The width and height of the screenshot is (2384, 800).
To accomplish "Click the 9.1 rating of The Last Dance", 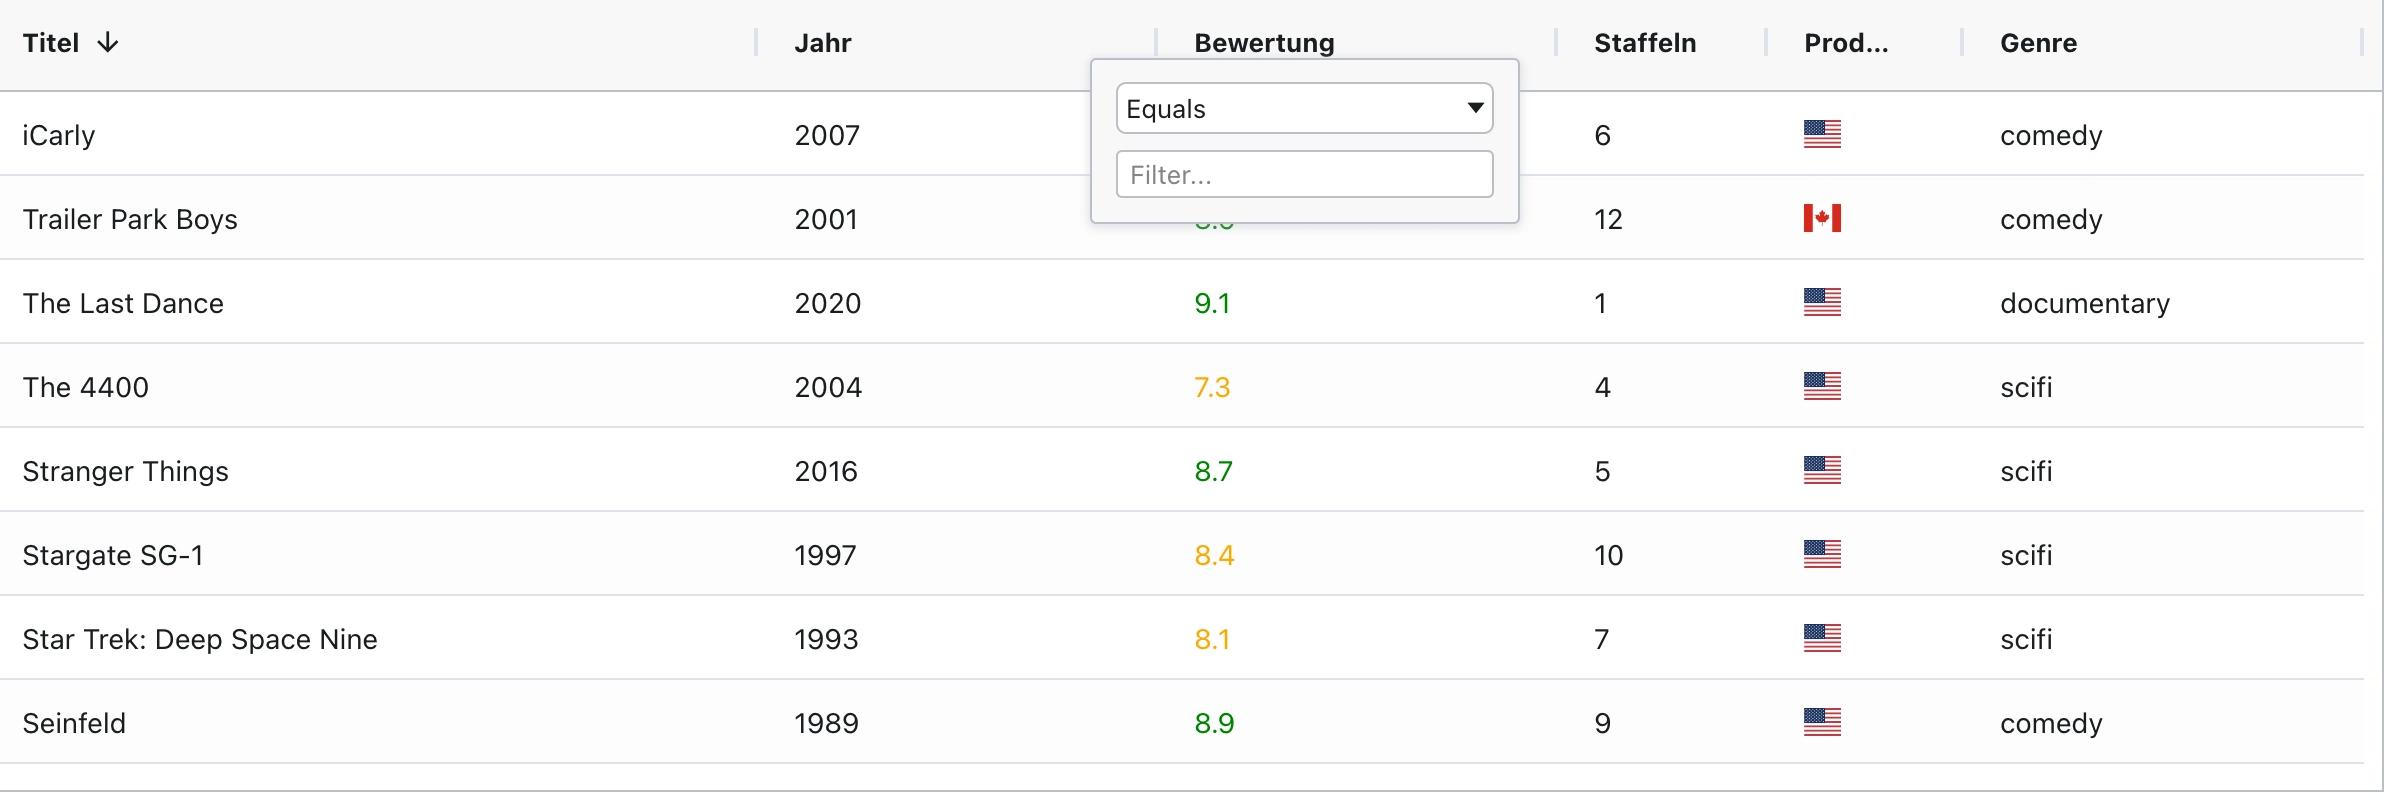I will [1212, 303].
